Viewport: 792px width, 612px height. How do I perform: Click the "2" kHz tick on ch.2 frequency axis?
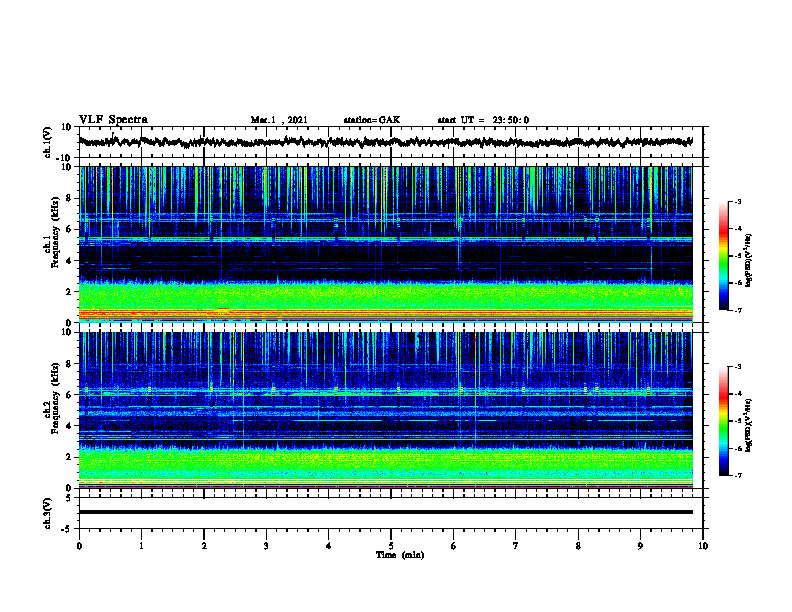[69, 457]
